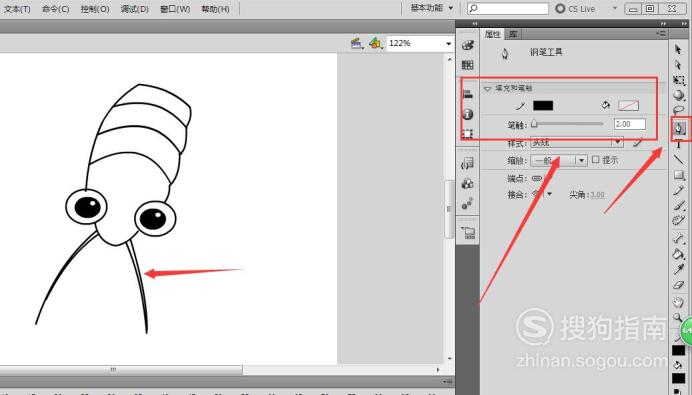
Task: Select the Zoom magnifier tool
Action: (x=677, y=317)
